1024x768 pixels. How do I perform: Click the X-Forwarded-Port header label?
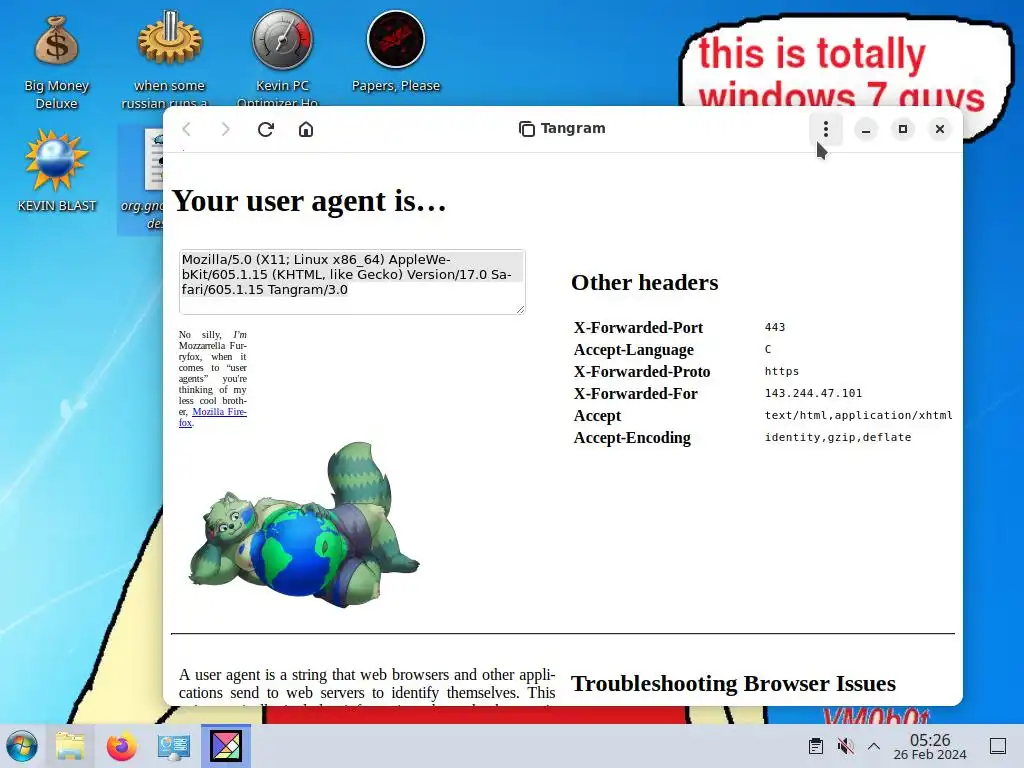(x=638, y=327)
